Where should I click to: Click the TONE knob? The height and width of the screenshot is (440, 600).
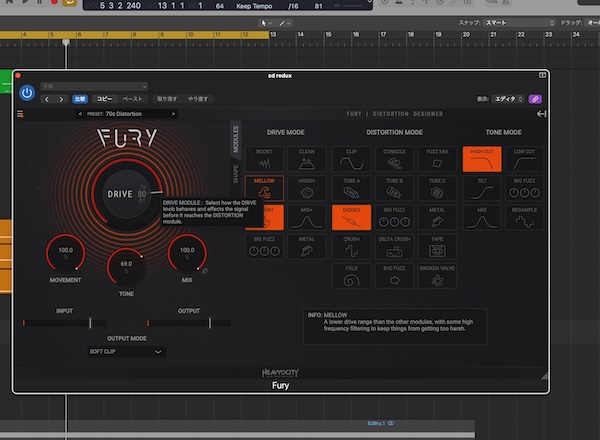[x=126, y=267]
